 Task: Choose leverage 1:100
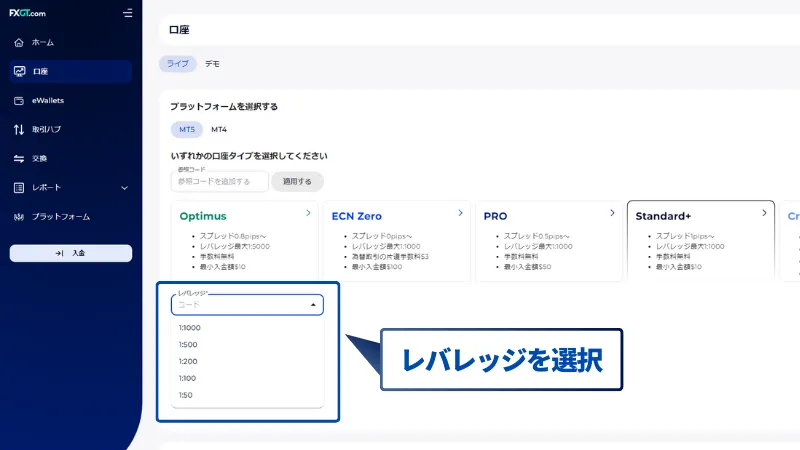click(247, 379)
